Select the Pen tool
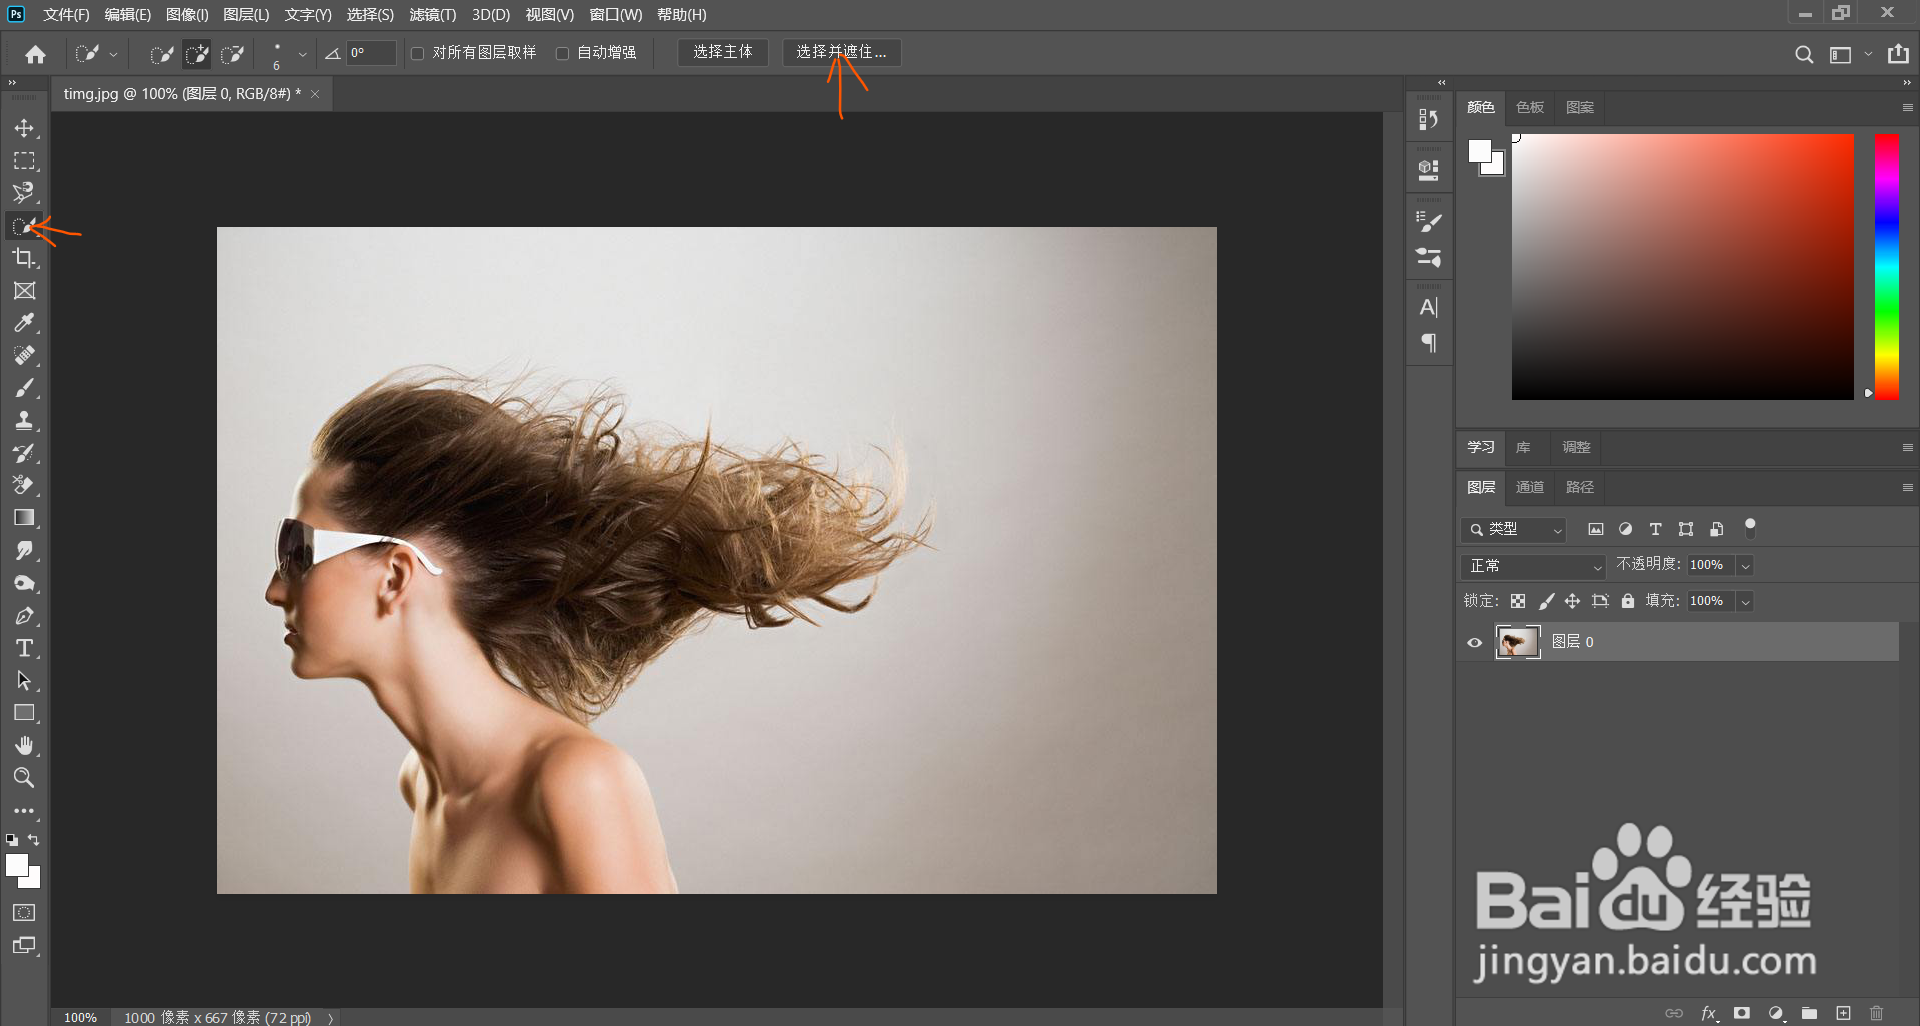Viewport: 1920px width, 1026px height. point(24,616)
